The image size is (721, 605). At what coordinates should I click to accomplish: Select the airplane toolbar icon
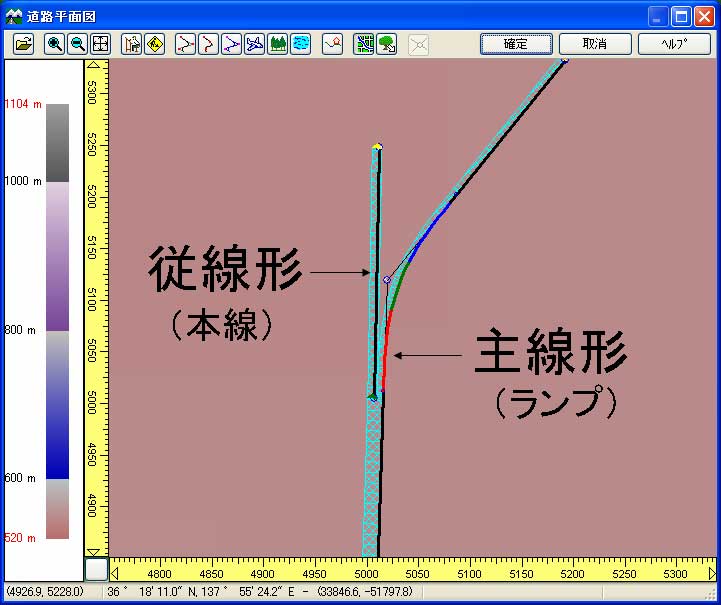[254, 44]
